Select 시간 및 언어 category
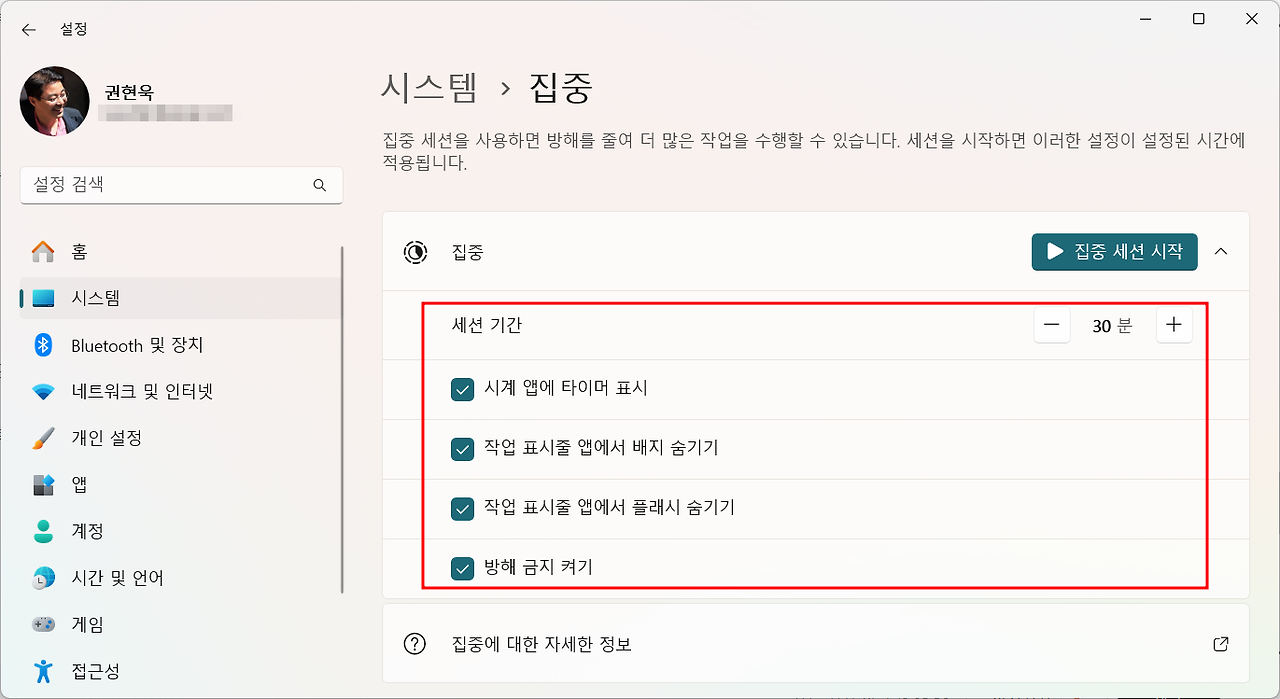The image size is (1280, 699). 116,577
